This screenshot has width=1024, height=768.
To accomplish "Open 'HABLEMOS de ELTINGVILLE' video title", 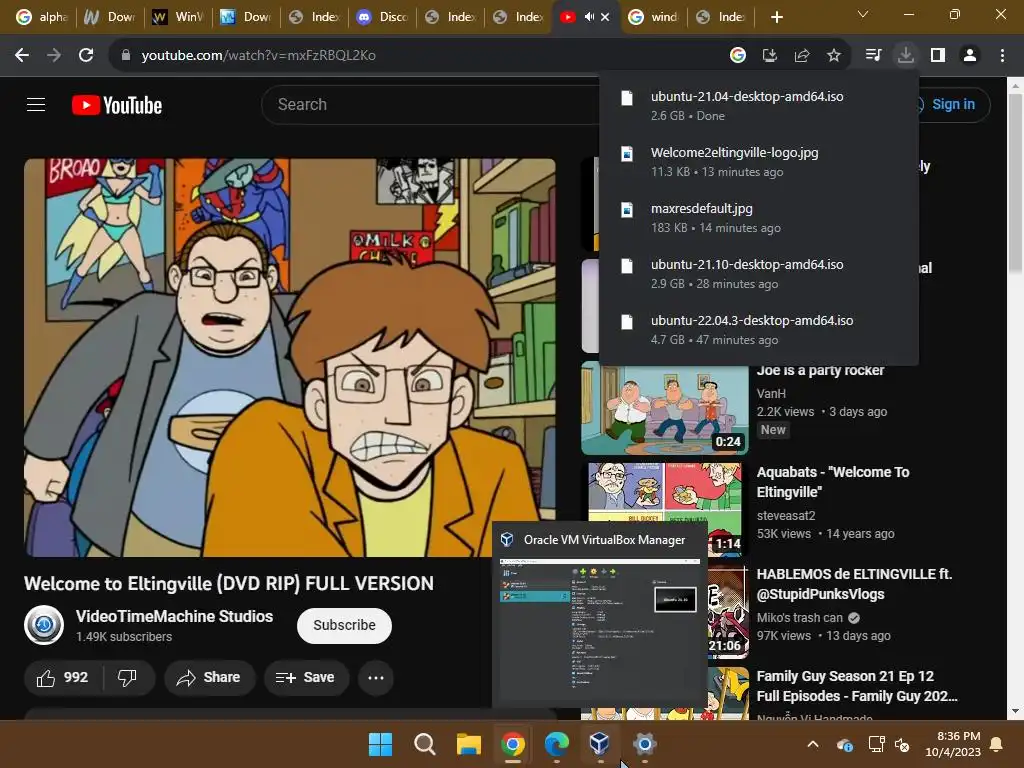I will (x=854, y=584).
